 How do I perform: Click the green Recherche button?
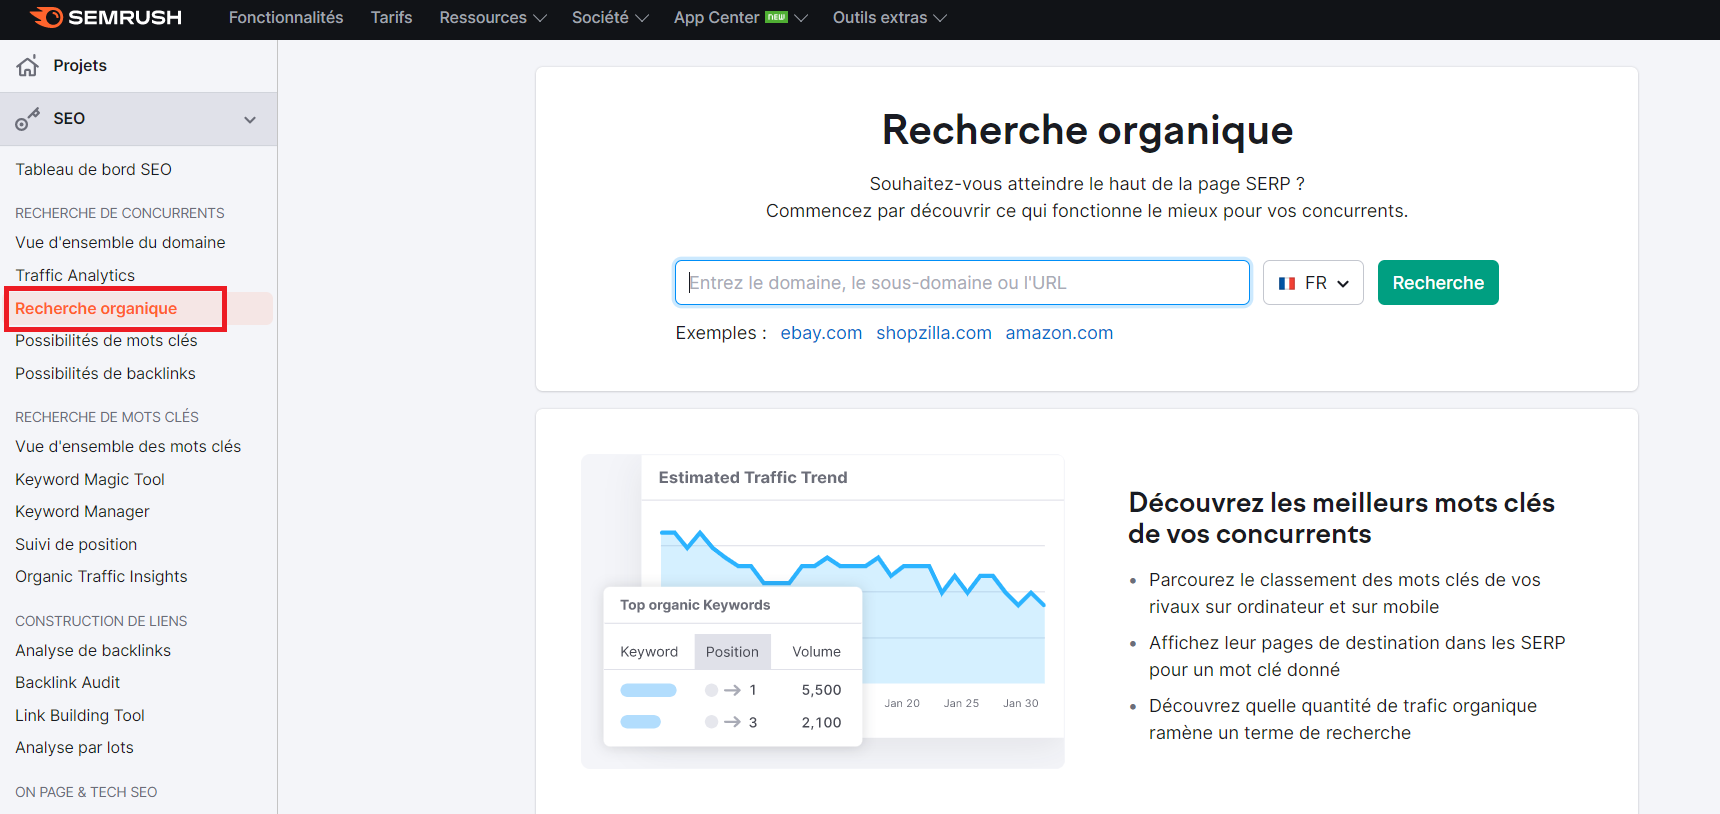[1438, 283]
